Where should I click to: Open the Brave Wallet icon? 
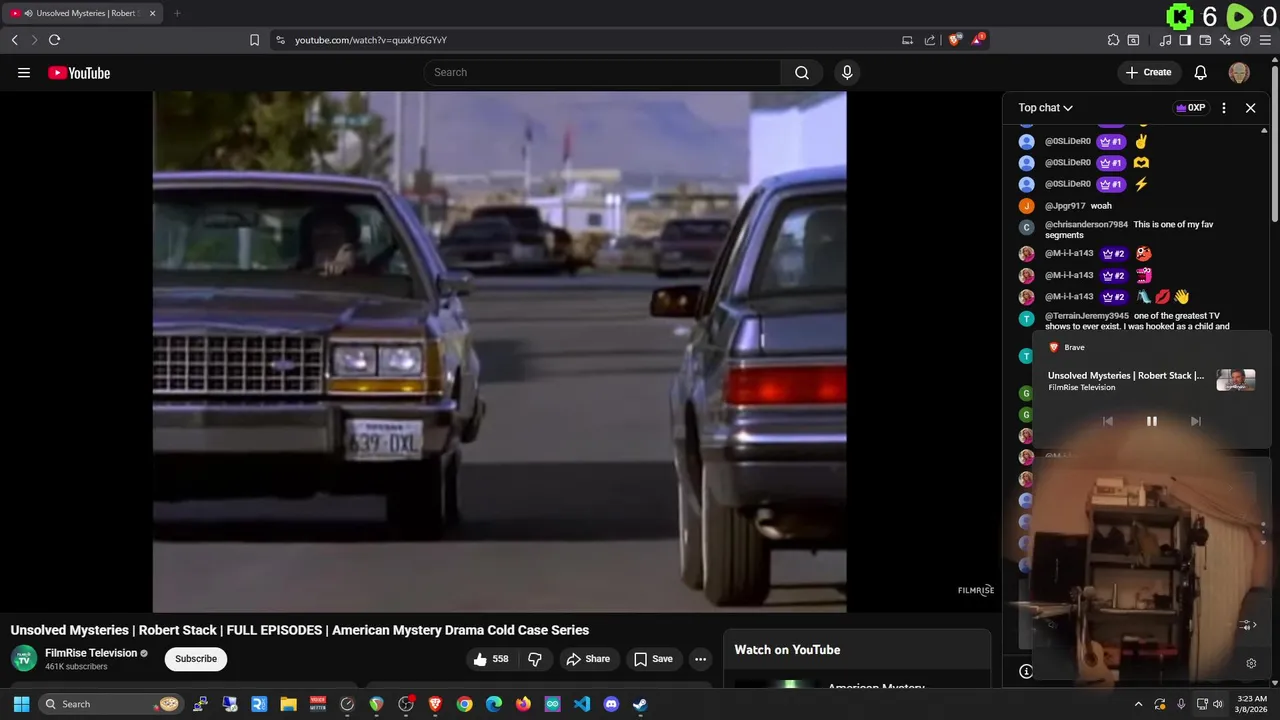point(1205,40)
